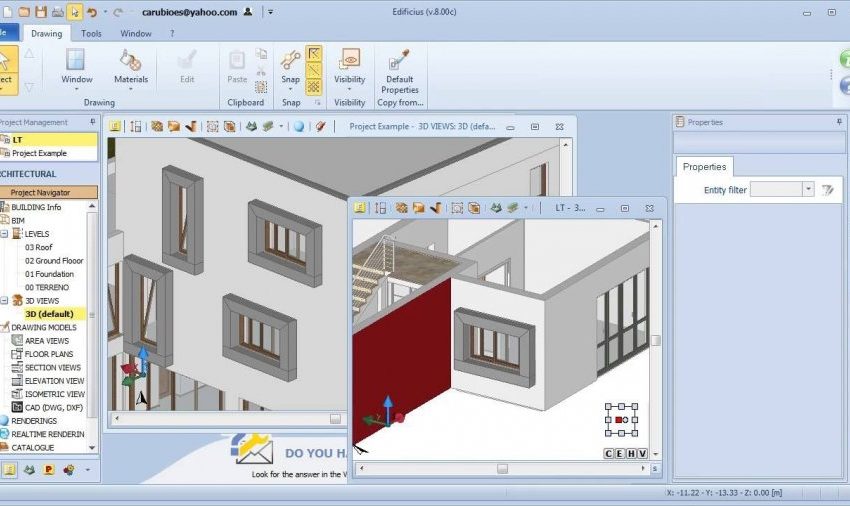Collapse the LEVELS tree node
The image size is (850, 506).
(x=5, y=233)
